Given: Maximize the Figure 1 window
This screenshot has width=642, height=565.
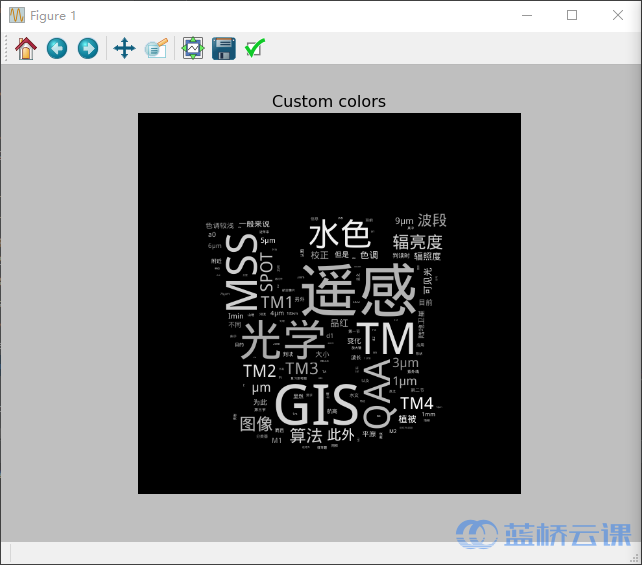Looking at the screenshot, I should (572, 15).
